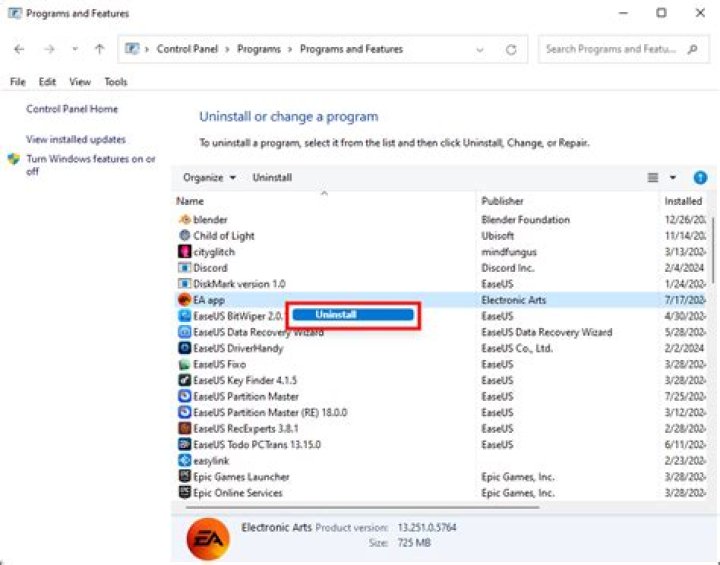Image resolution: width=720 pixels, height=565 pixels.
Task: Click the vertical list scrollbar
Action: [713, 250]
